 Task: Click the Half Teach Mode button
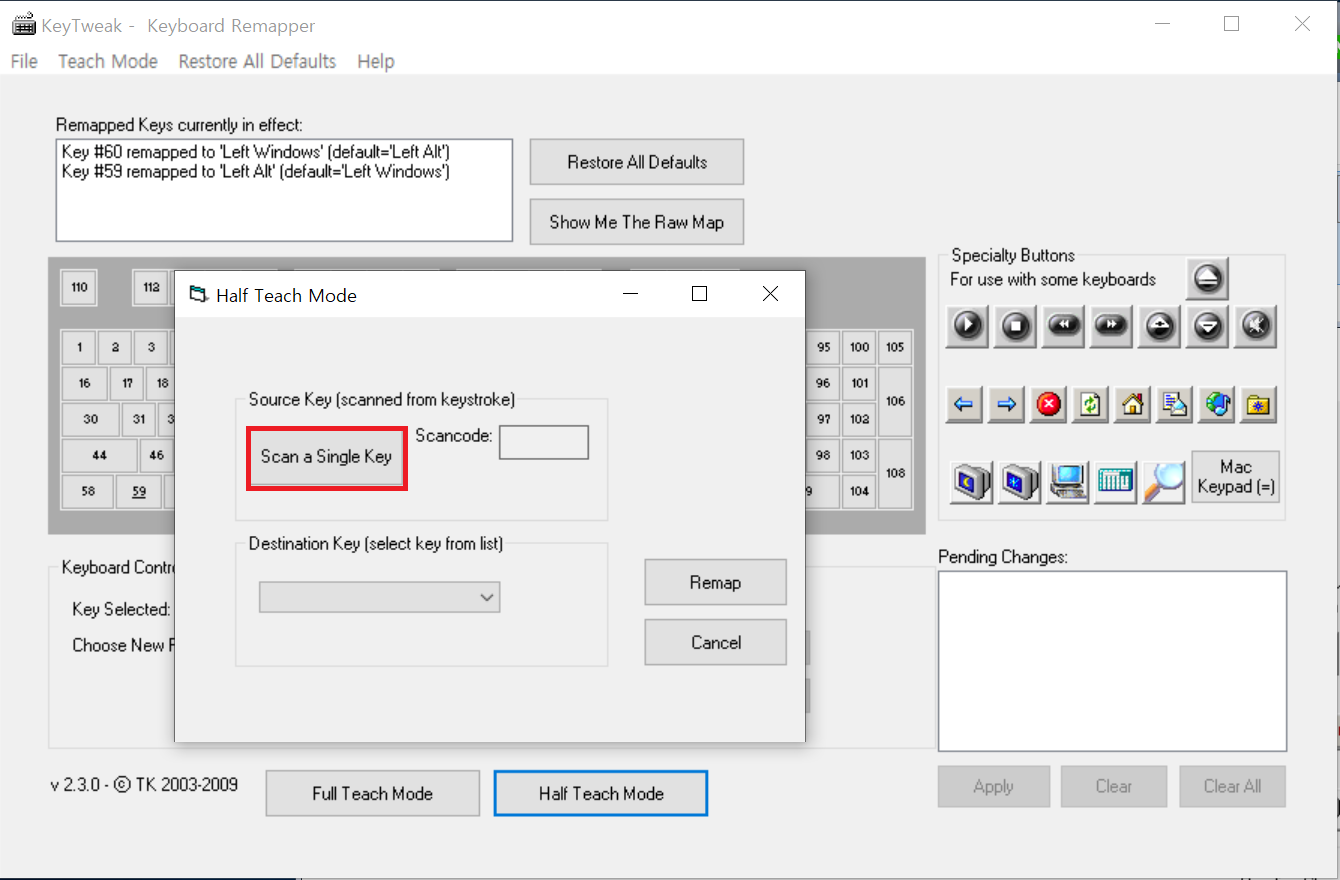click(x=601, y=793)
